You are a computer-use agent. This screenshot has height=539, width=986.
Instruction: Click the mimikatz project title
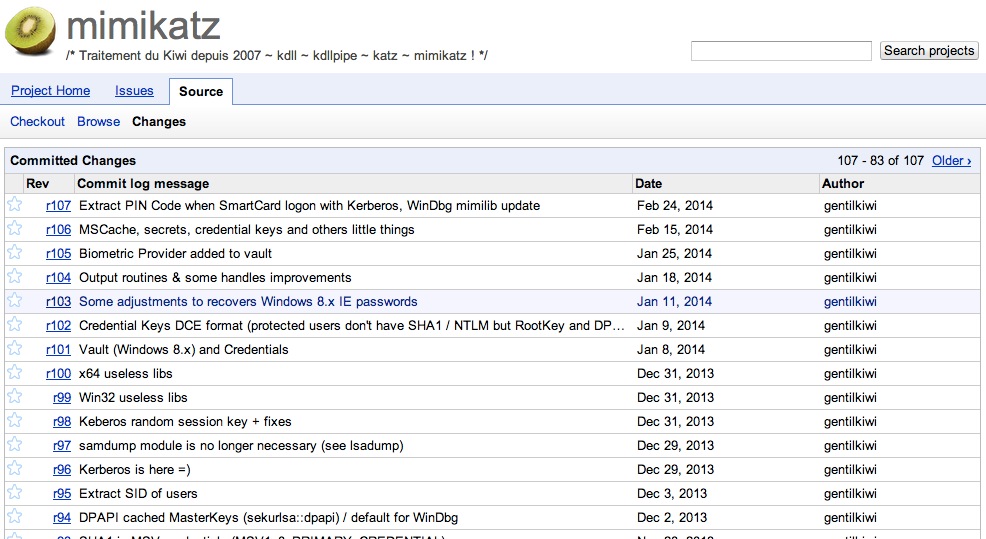click(x=143, y=26)
